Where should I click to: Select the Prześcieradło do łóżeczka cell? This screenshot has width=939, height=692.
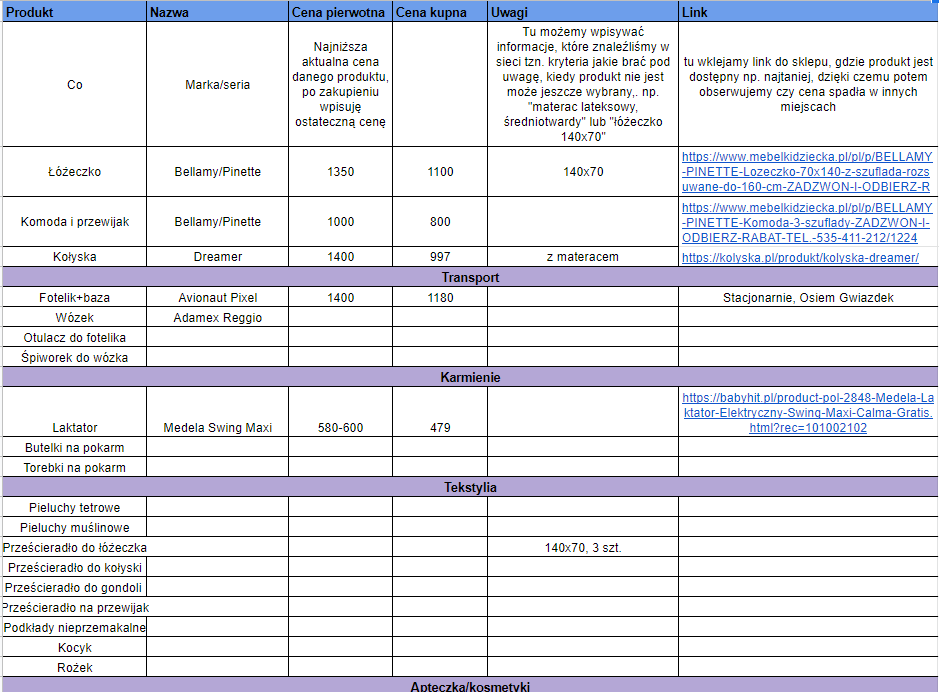point(74,547)
